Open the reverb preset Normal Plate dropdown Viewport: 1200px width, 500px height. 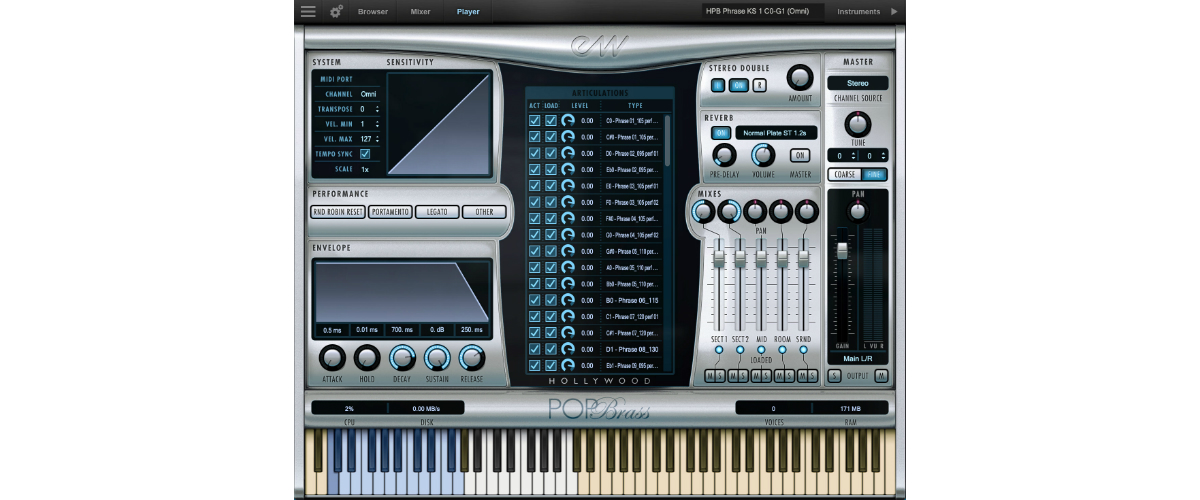[x=776, y=132]
